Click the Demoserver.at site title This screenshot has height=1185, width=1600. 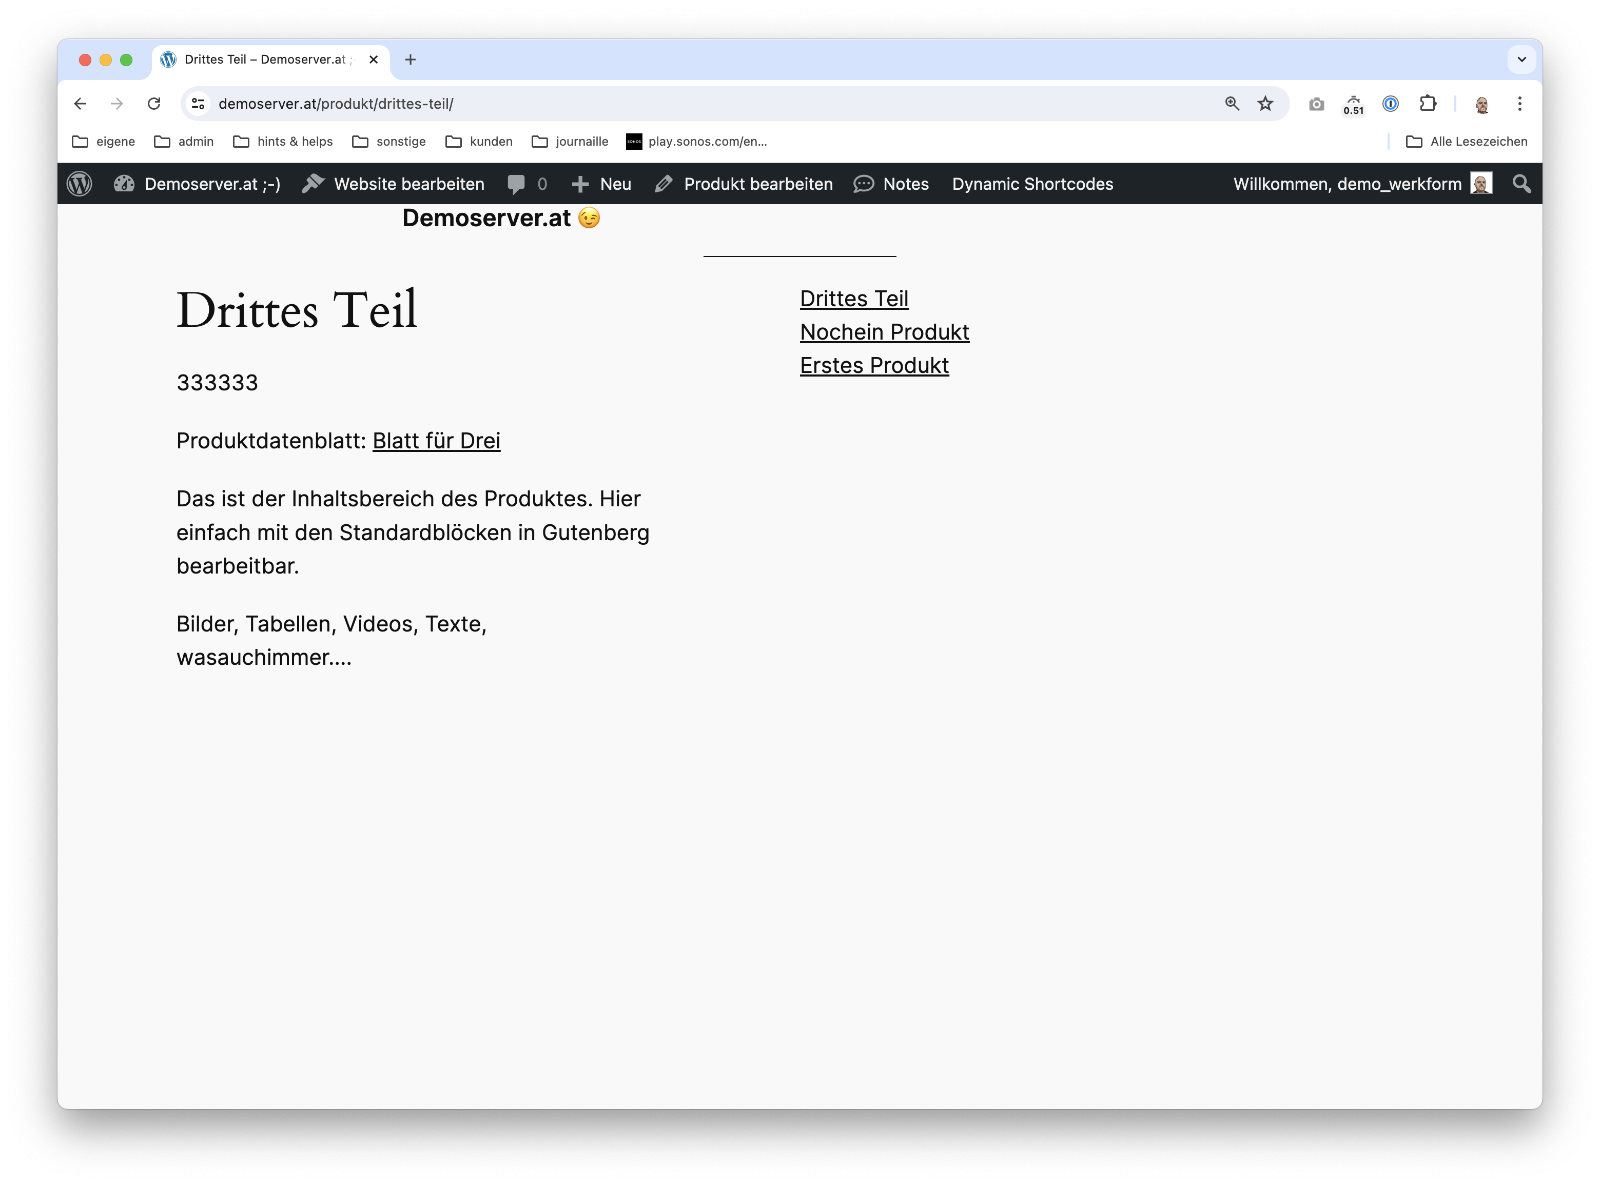[x=501, y=218]
